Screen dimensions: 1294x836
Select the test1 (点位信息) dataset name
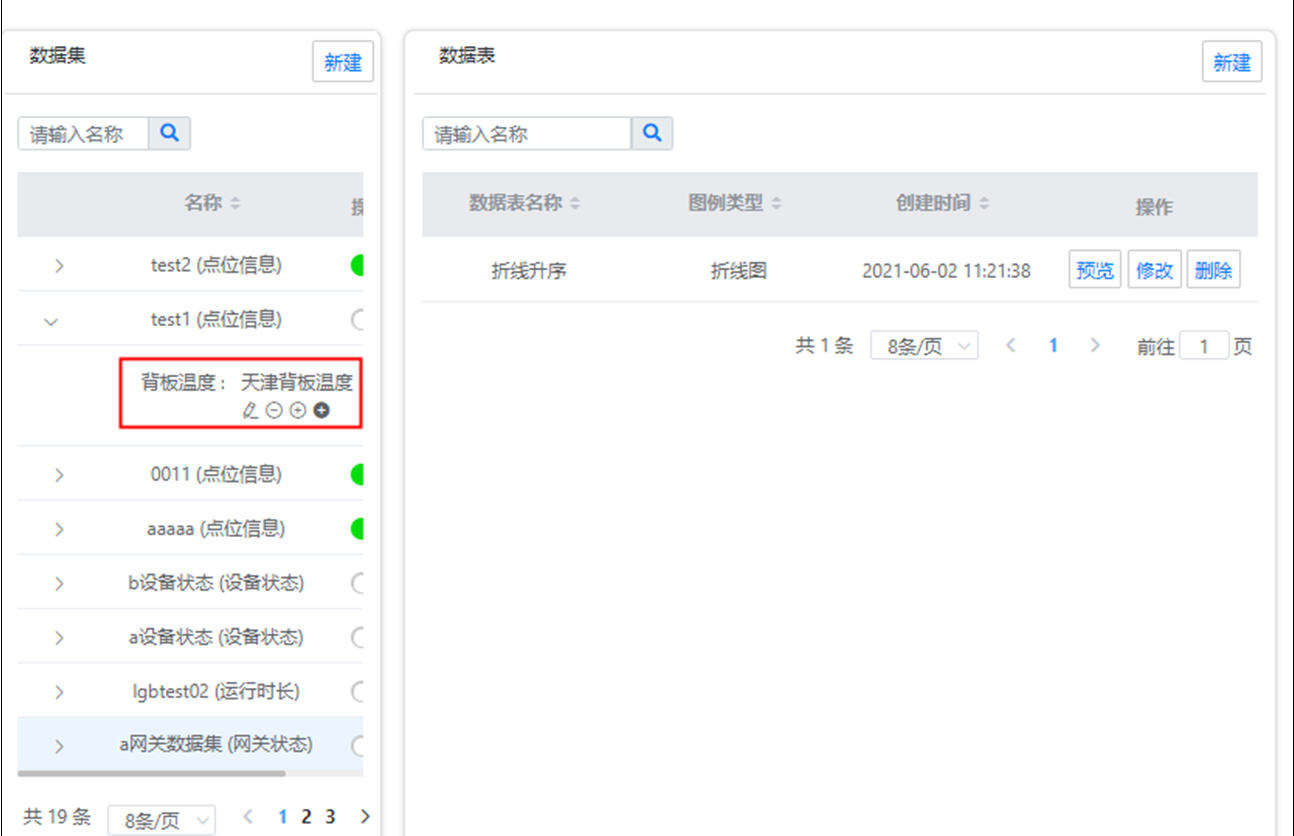[216, 319]
